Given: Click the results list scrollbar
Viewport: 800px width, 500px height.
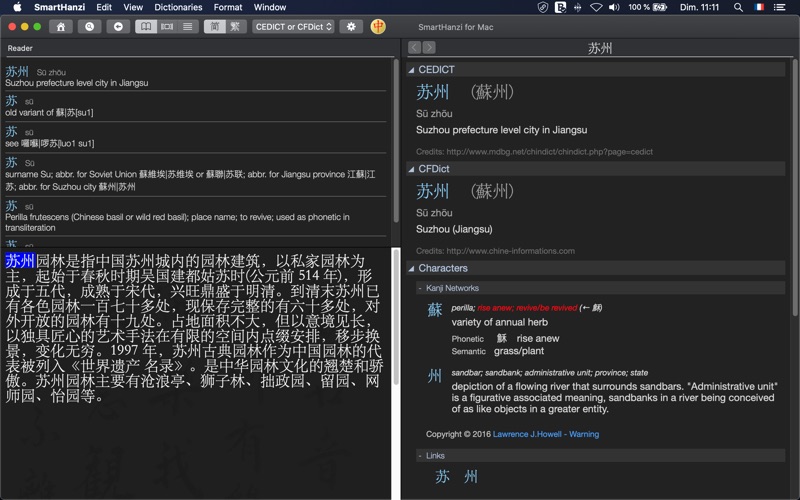Looking at the screenshot, I should 396,141.
